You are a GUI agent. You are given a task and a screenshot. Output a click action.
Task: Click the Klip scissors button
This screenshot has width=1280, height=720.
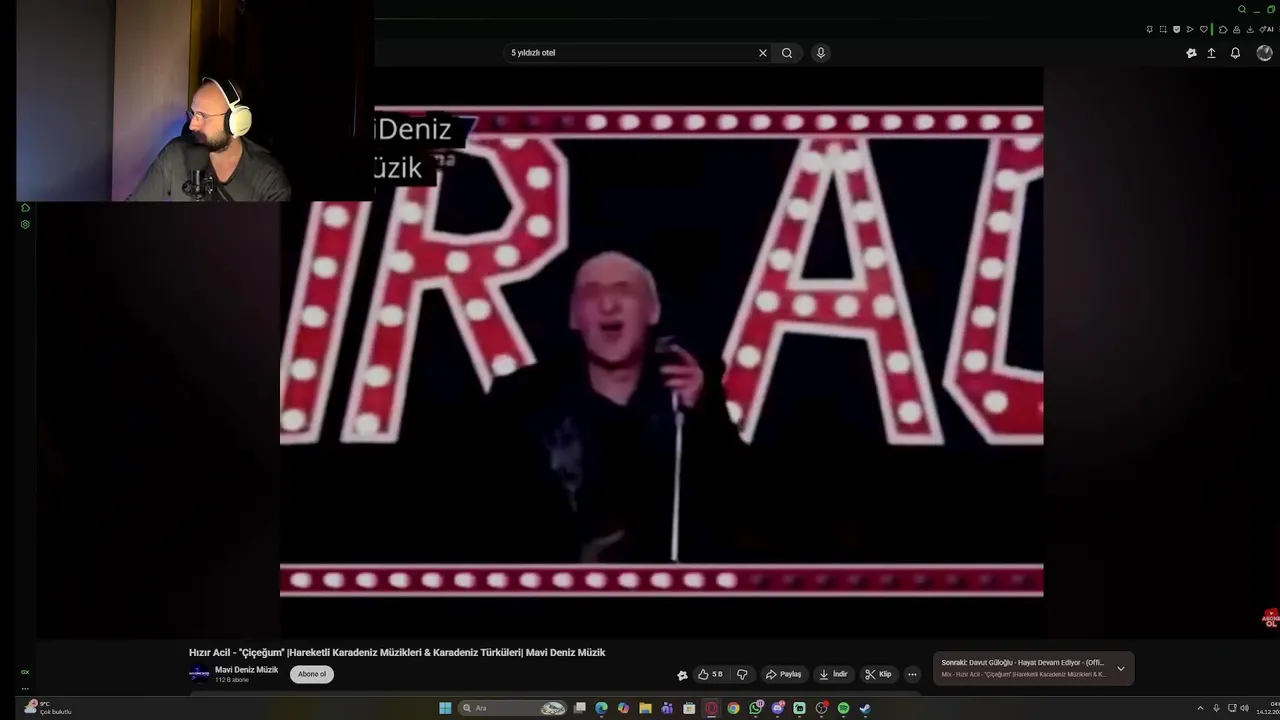pyautogui.click(x=878, y=674)
